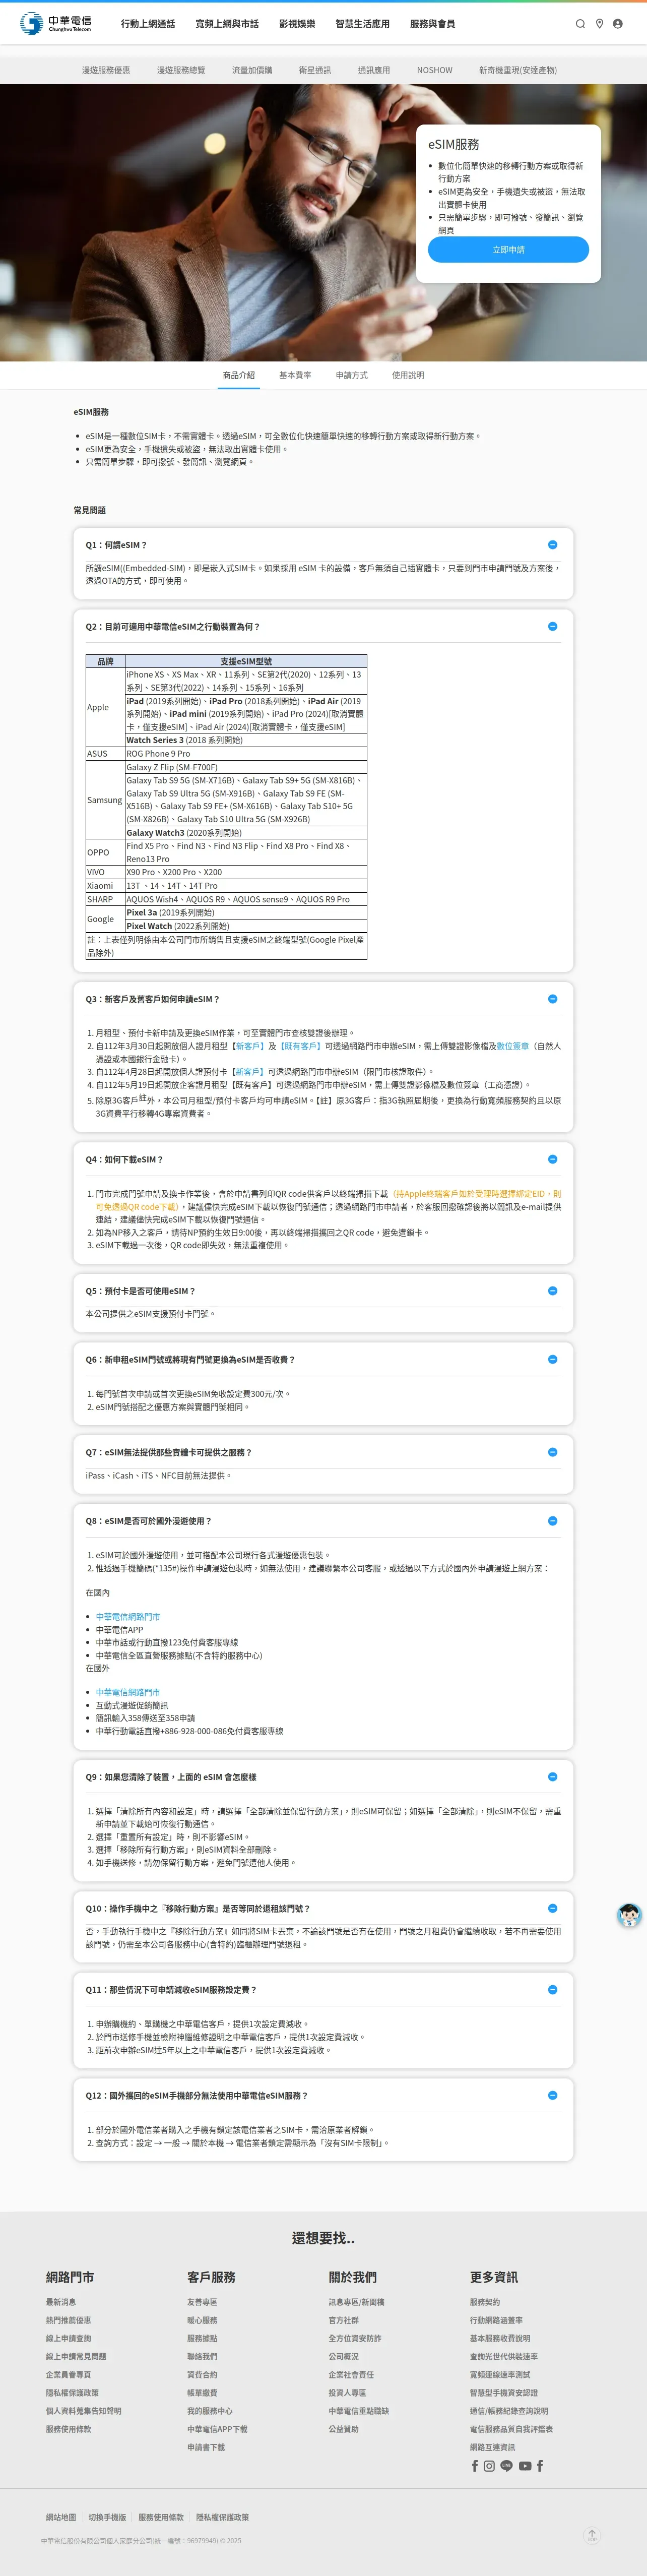Collapse Q4 如何下載eSIM question
This screenshot has height=2576, width=647.
point(552,1160)
